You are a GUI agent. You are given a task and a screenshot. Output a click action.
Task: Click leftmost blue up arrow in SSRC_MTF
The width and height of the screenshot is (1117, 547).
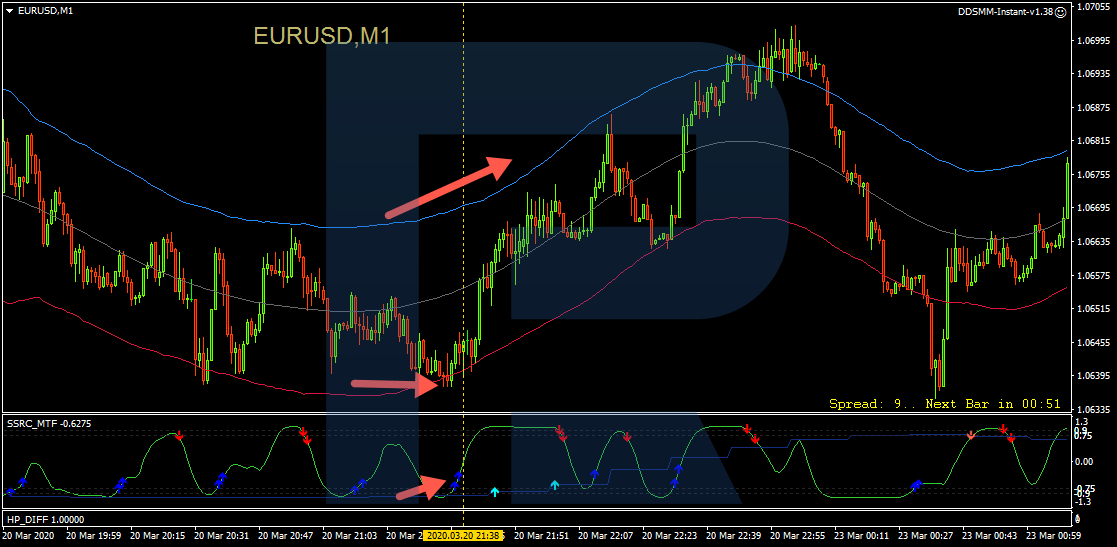(11, 491)
